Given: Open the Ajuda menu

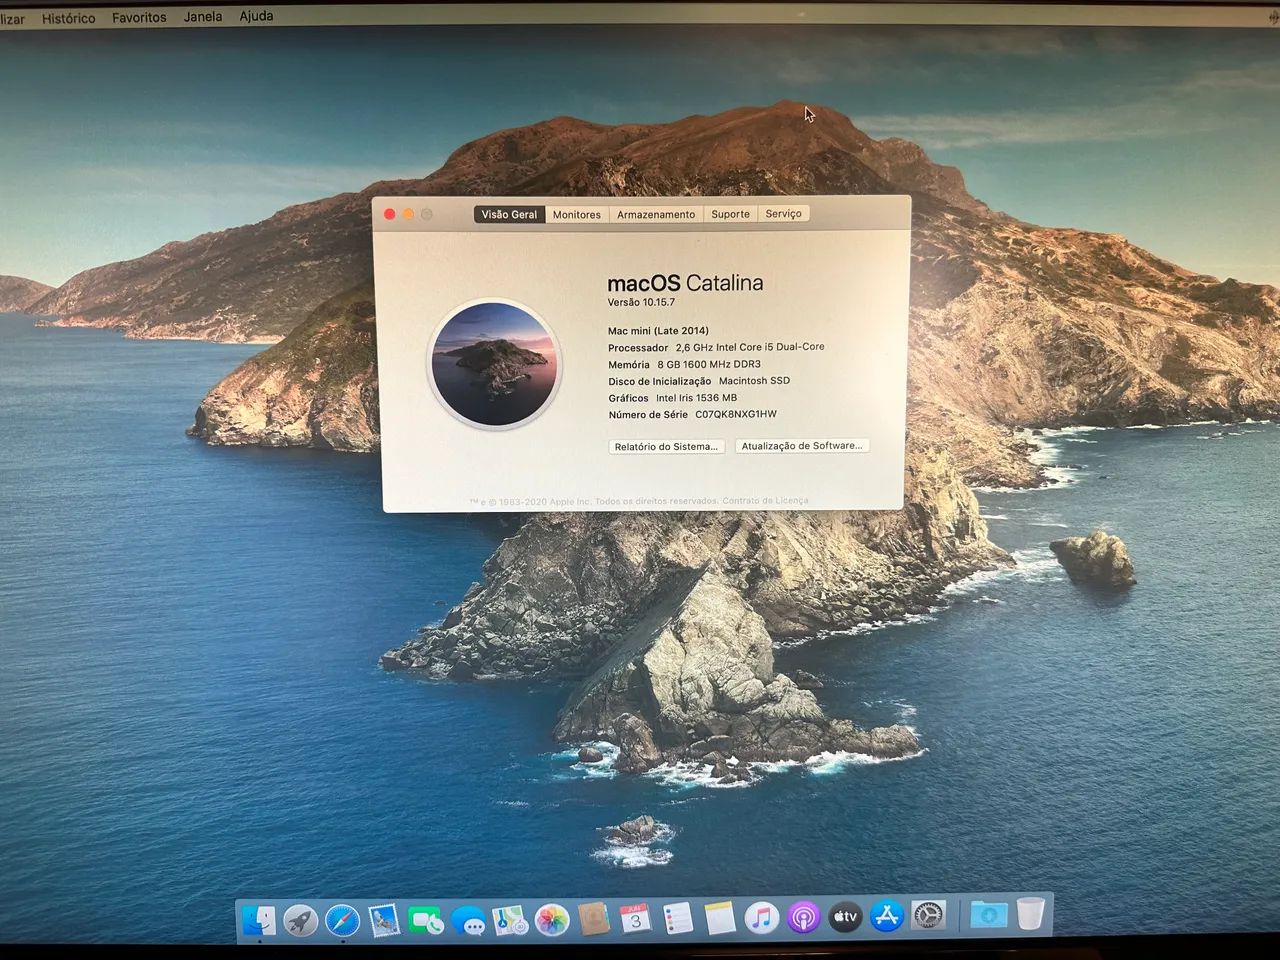Looking at the screenshot, I should [256, 16].
